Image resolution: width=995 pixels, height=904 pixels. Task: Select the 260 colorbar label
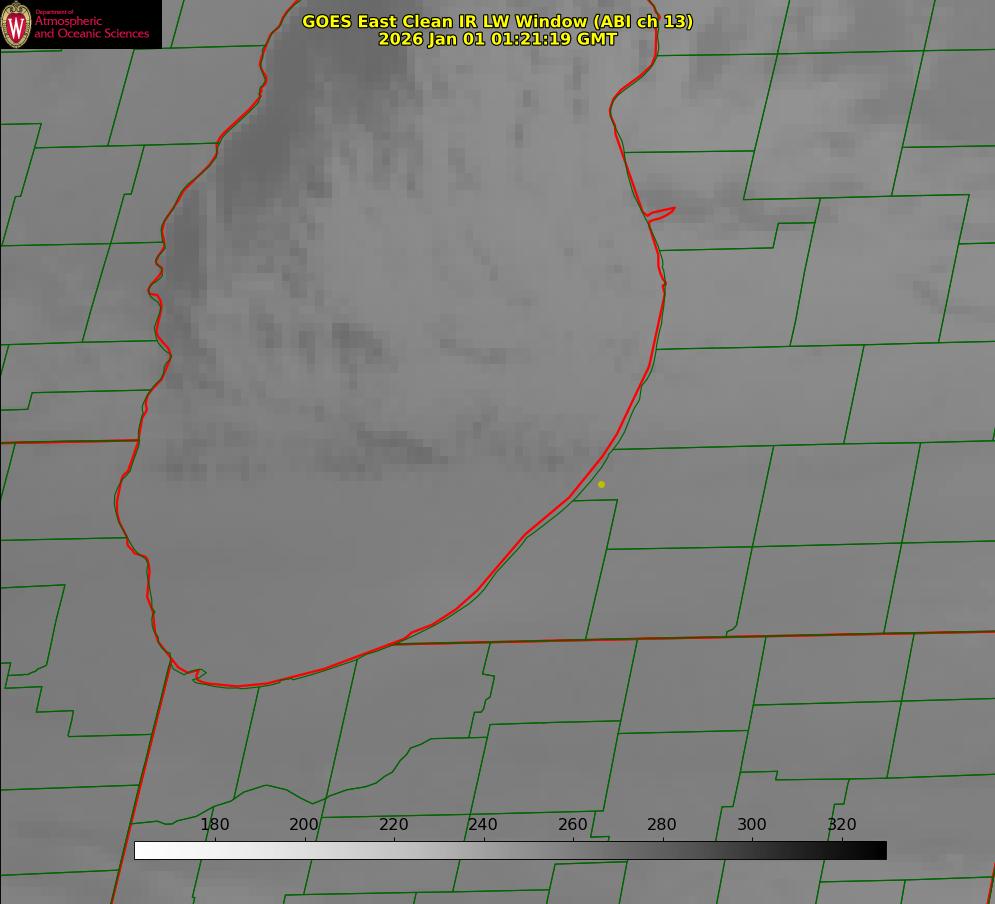pyautogui.click(x=573, y=824)
